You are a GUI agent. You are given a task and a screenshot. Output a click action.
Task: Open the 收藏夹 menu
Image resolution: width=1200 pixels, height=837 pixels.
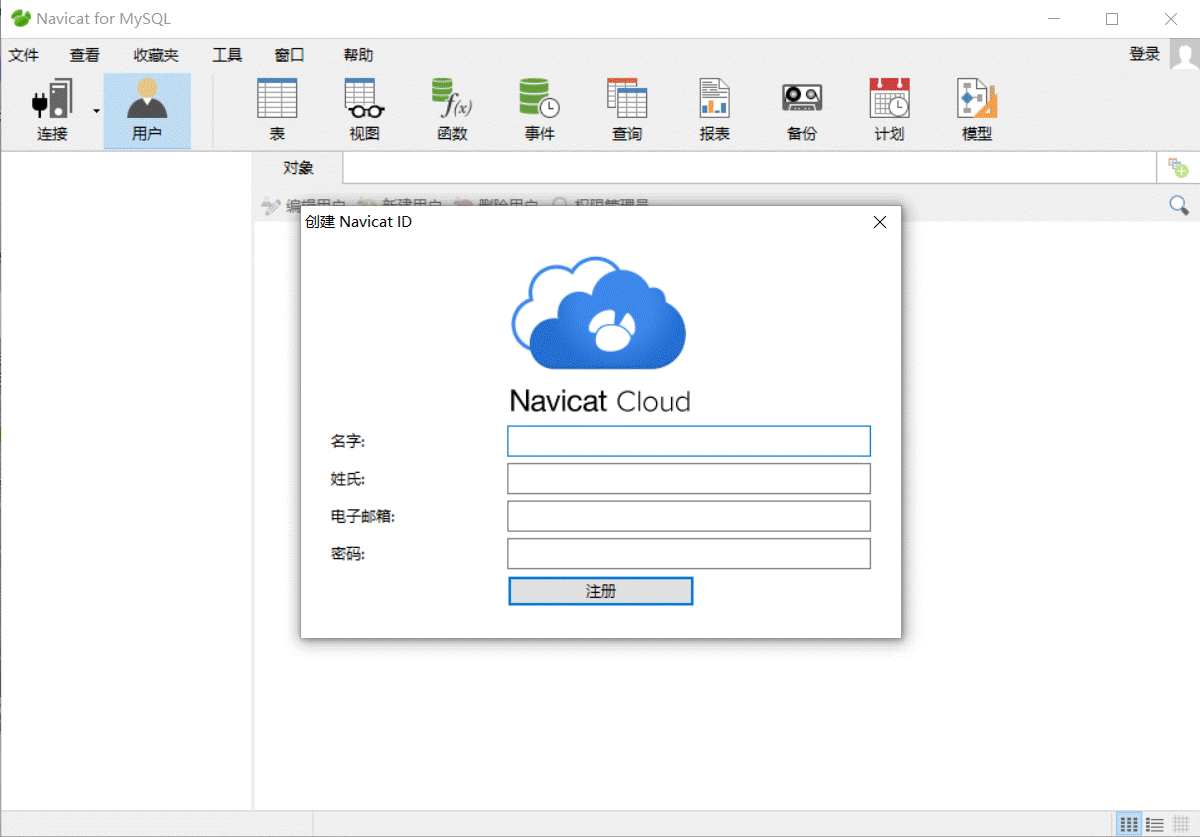click(156, 55)
